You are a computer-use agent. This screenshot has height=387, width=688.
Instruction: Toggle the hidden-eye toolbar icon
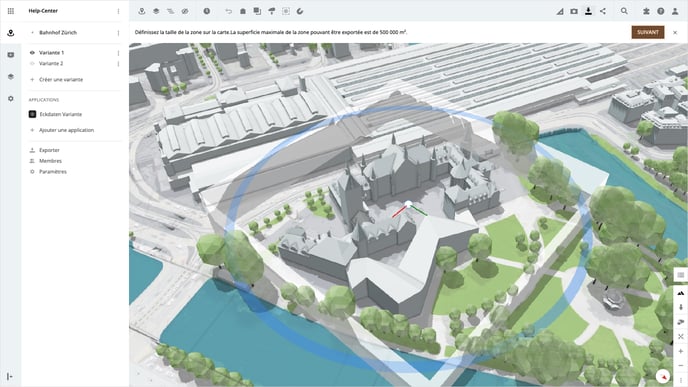coord(185,11)
